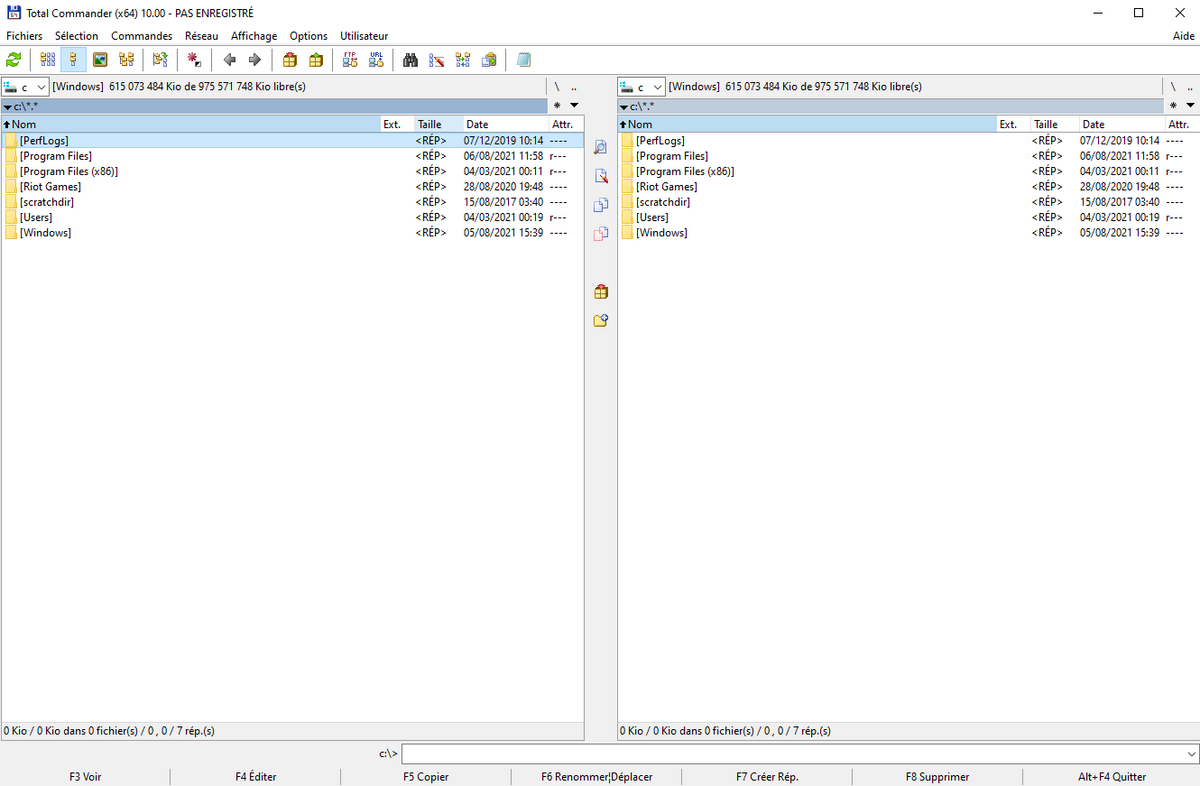Unpack files using the green-arrow box icon
Image resolution: width=1200 pixels, height=786 pixels.
click(x=316, y=60)
